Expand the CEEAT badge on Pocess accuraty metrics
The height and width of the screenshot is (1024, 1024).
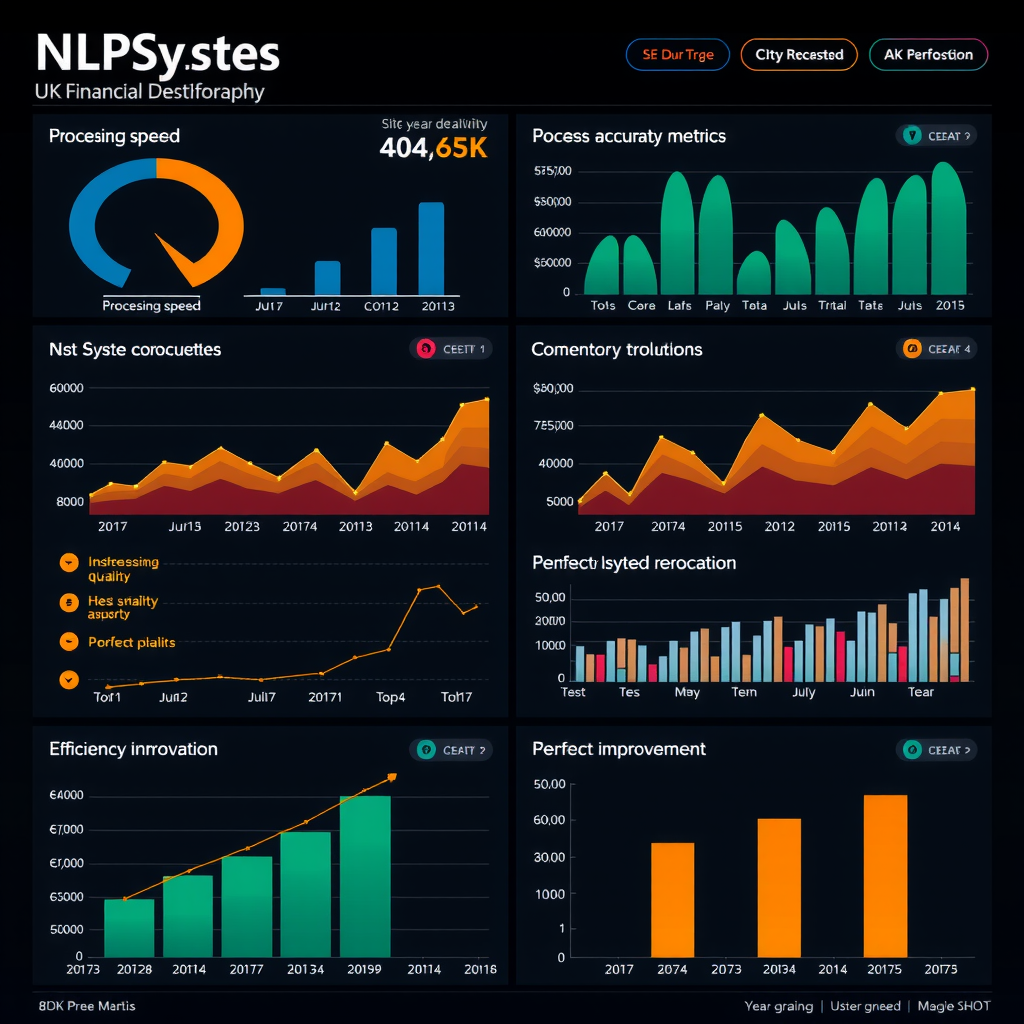pyautogui.click(x=937, y=135)
